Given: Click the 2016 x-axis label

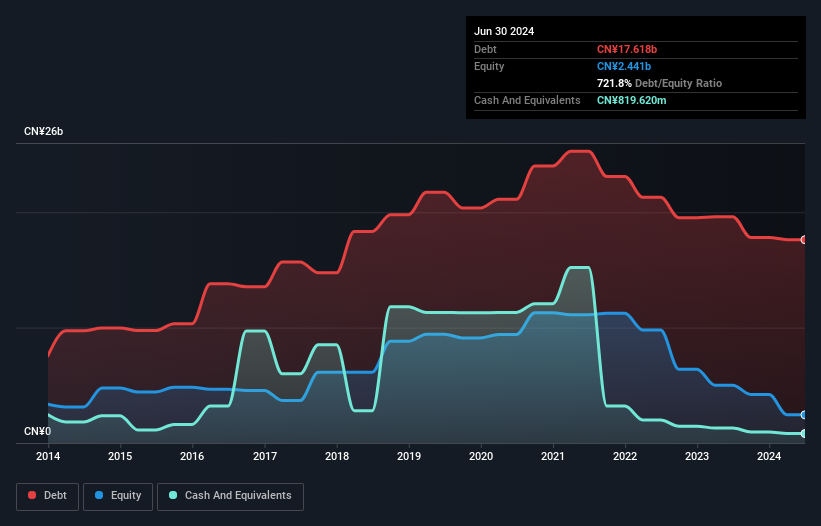Looking at the screenshot, I should 192,456.
